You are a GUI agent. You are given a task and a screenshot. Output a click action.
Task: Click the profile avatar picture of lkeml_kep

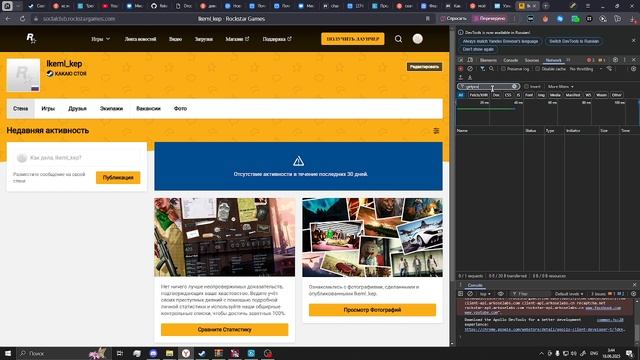(x=23, y=75)
